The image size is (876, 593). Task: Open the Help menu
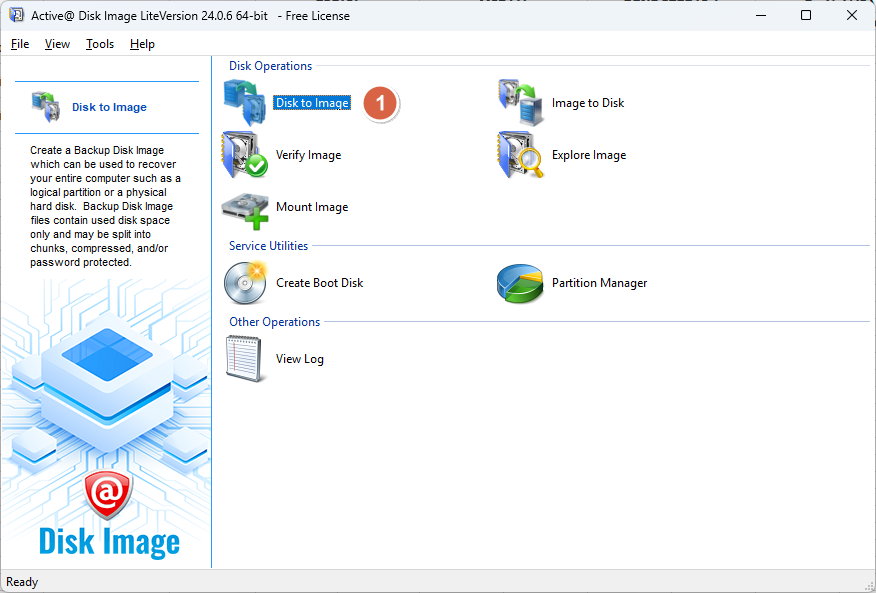[142, 44]
